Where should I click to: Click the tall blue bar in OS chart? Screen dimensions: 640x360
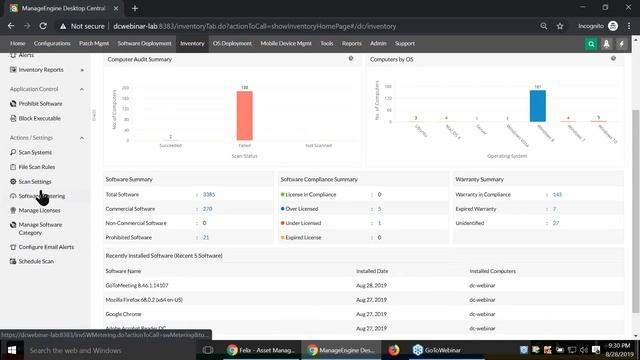click(x=538, y=106)
